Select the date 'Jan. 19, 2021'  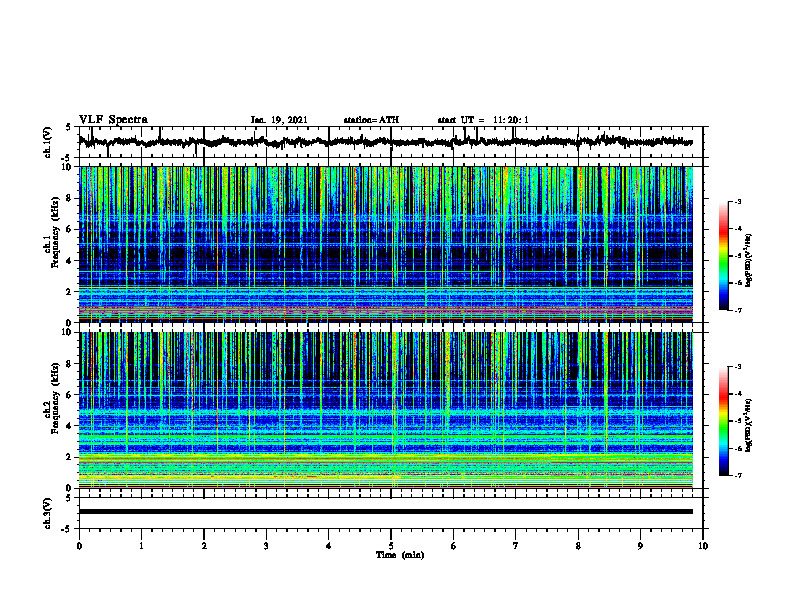click(x=279, y=120)
